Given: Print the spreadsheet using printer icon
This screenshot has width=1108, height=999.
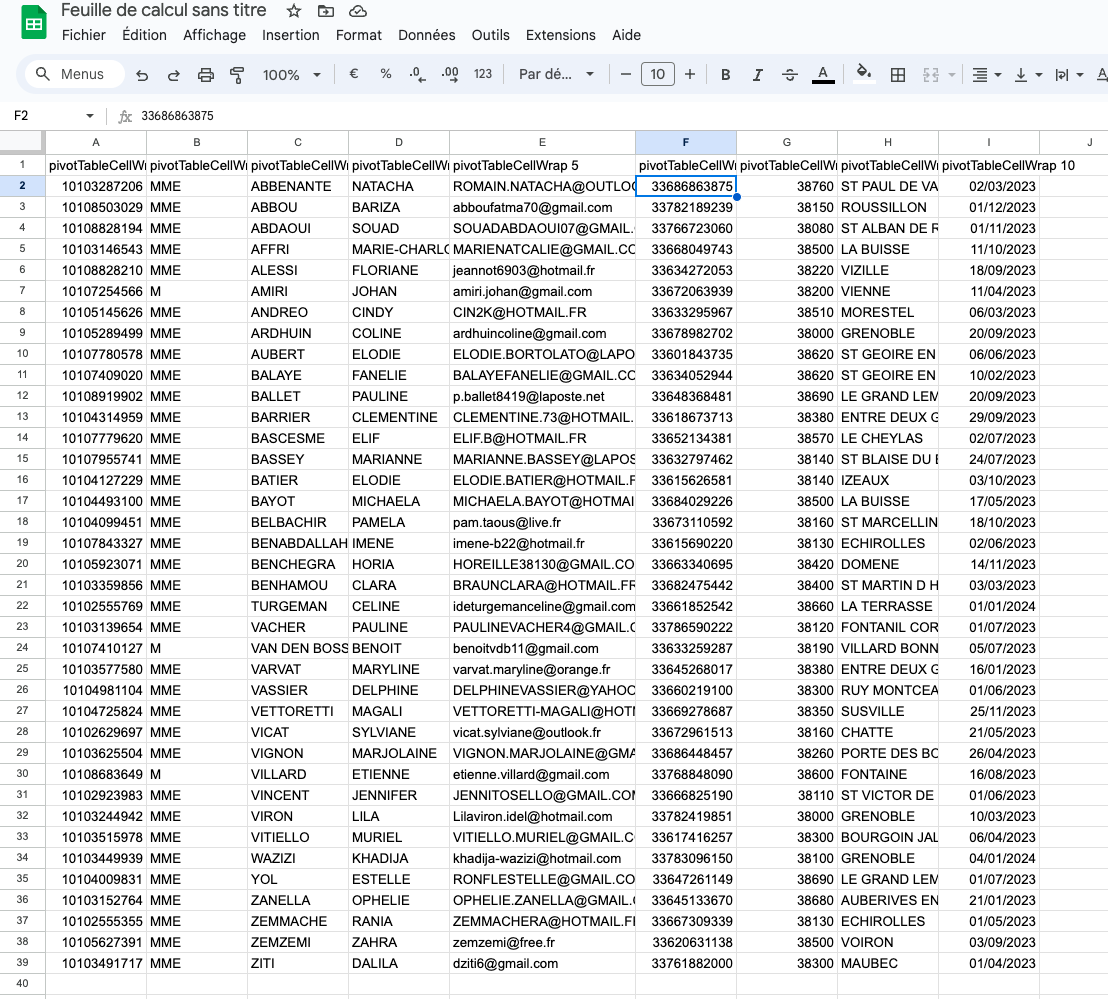Looking at the screenshot, I should (x=206, y=75).
